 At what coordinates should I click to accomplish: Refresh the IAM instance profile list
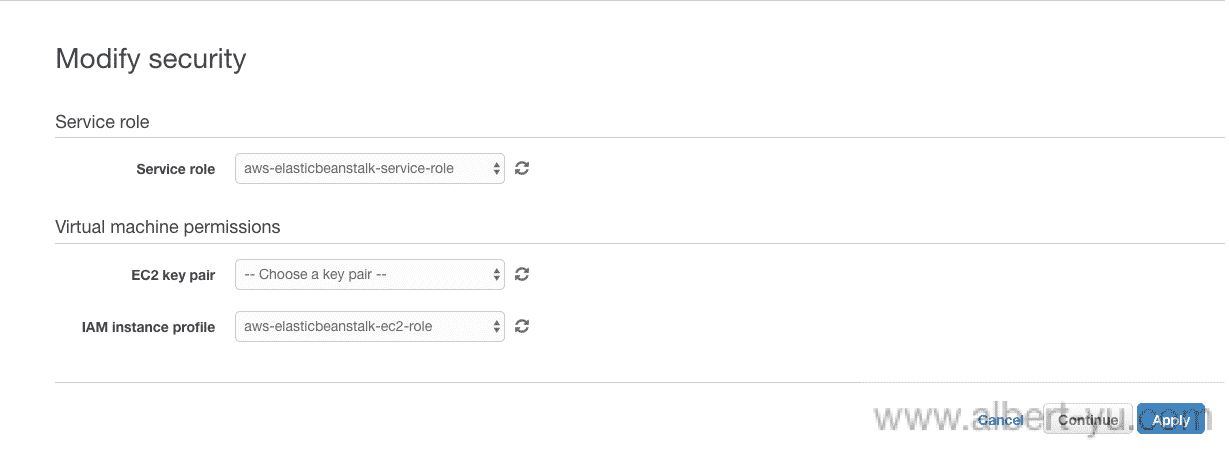pyautogui.click(x=522, y=326)
